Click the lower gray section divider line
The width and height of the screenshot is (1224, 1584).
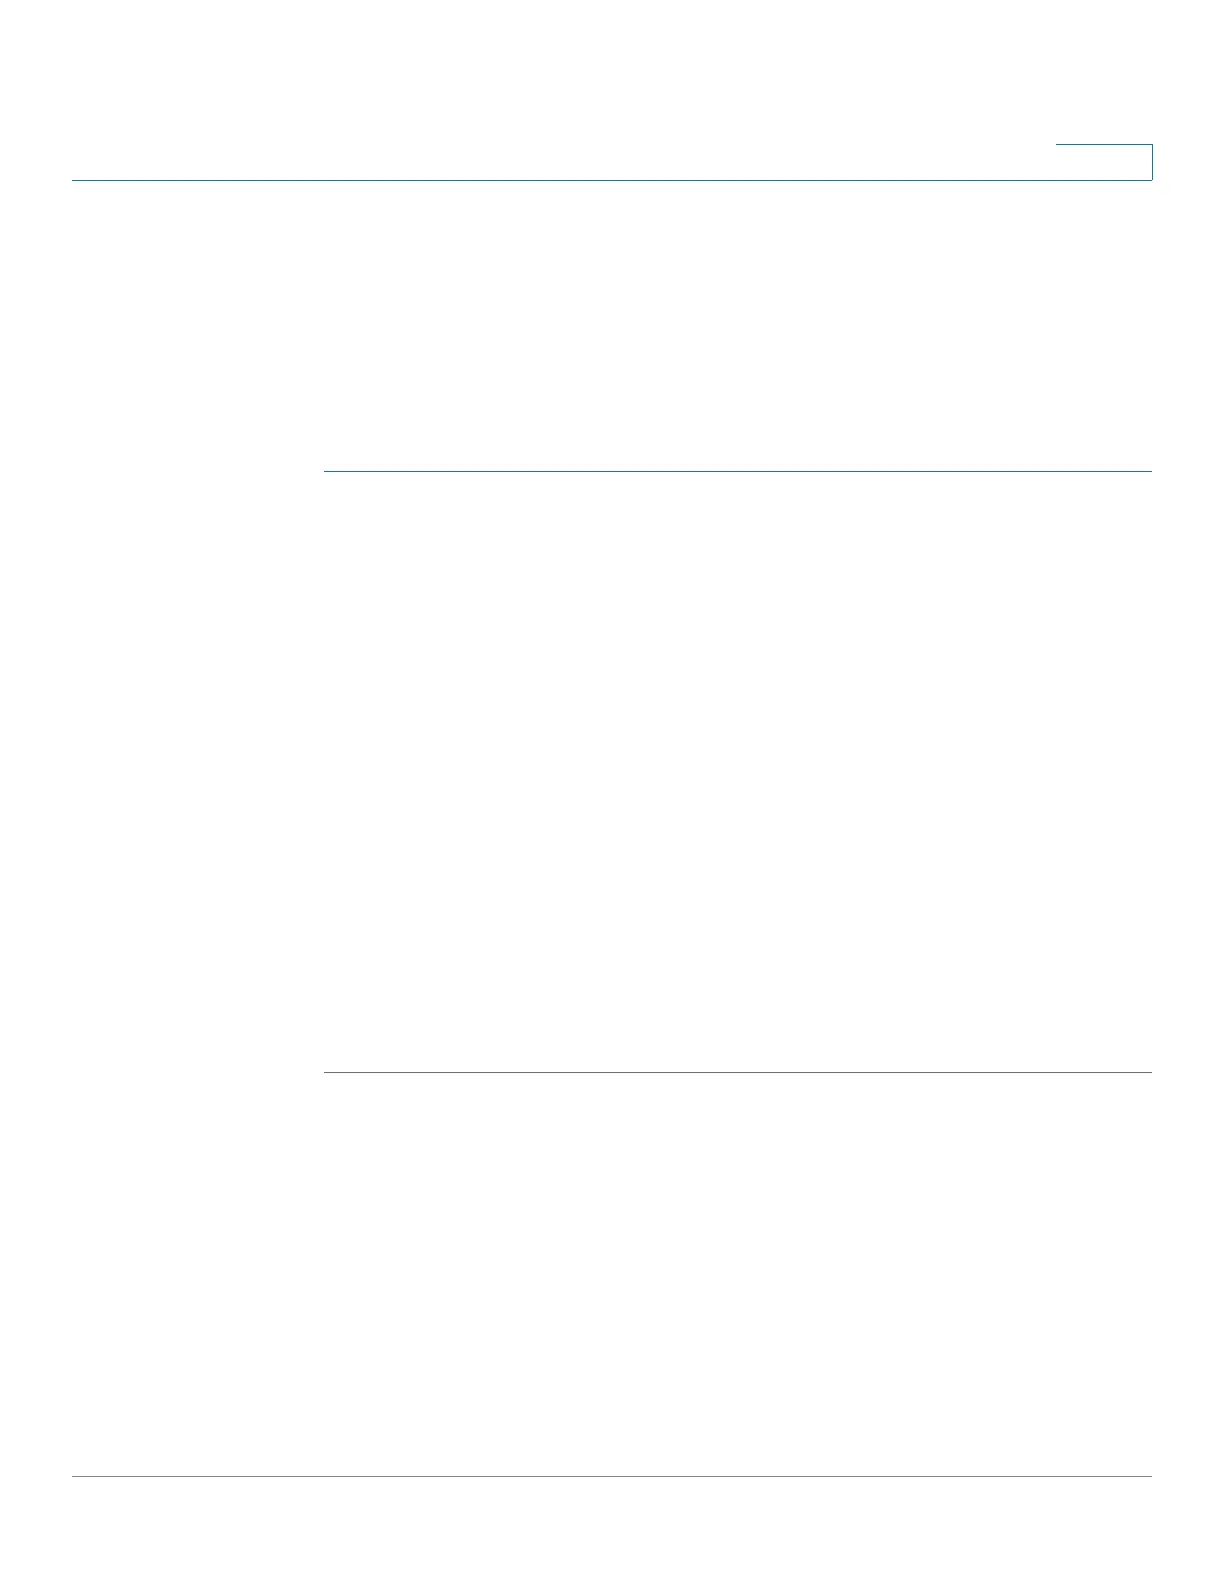point(738,1073)
